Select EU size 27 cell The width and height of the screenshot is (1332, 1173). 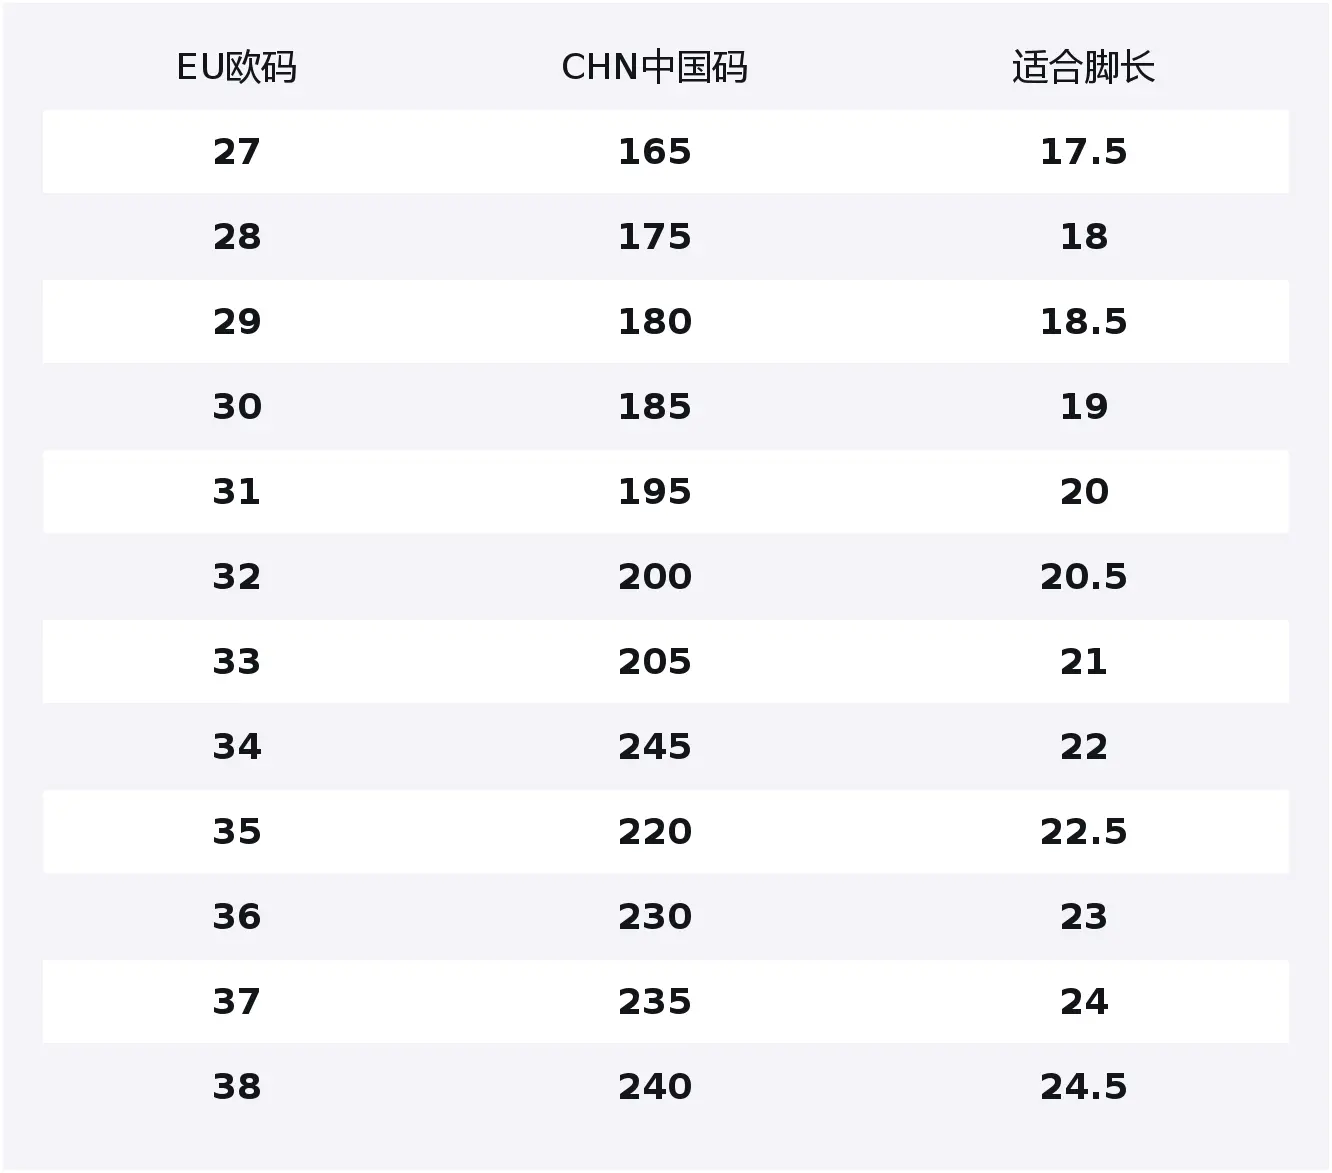237,152
